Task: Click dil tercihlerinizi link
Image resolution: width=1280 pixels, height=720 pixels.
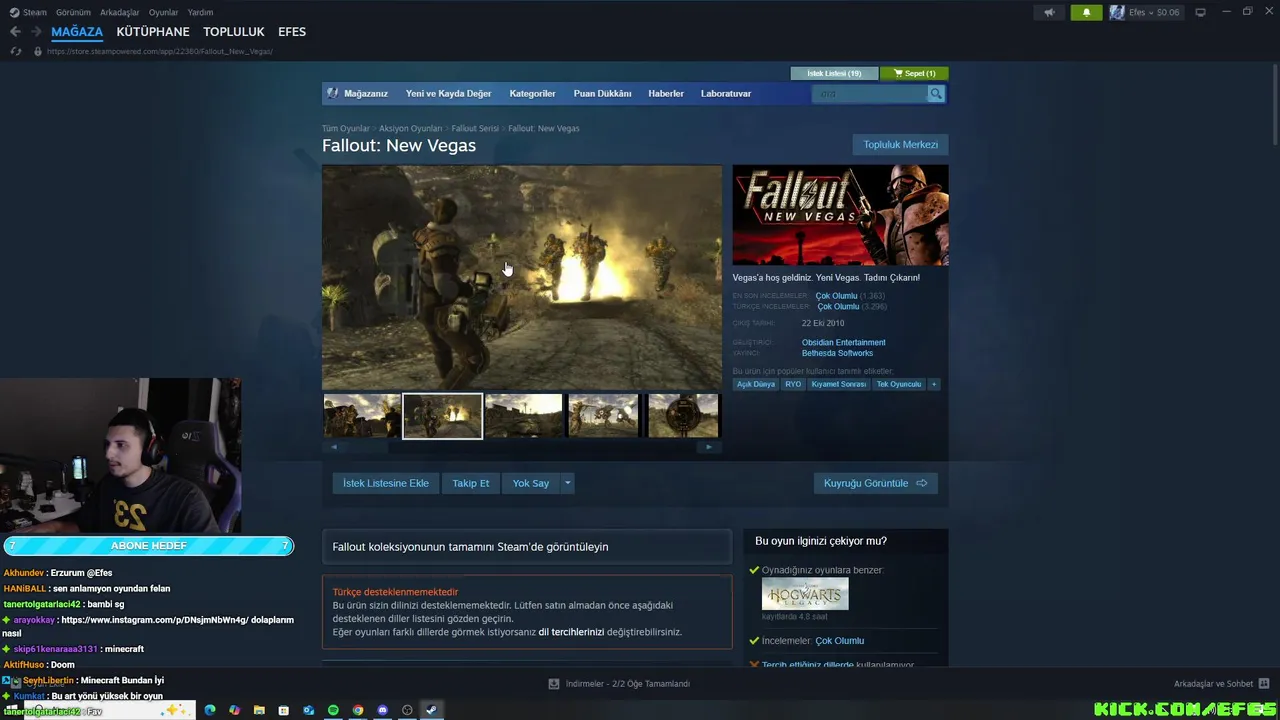Action: coord(571,632)
